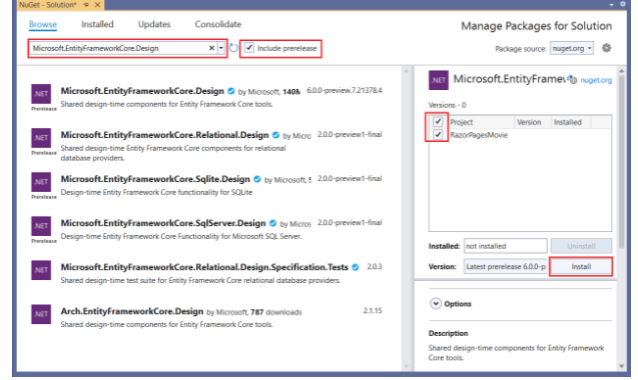
Task: Click verified badge next to Relational.Design package
Action: (276, 135)
